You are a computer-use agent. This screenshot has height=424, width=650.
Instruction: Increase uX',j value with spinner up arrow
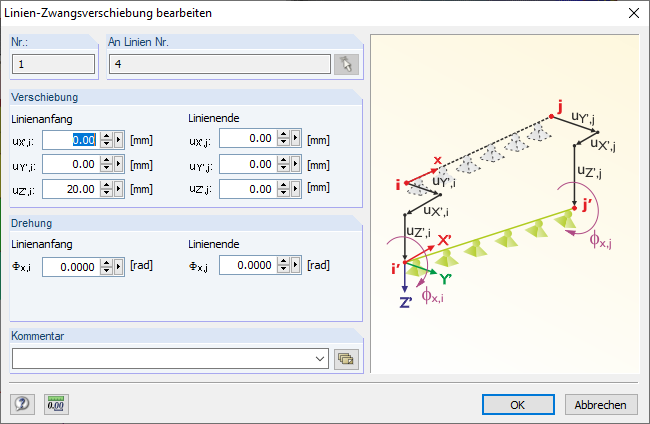284,134
